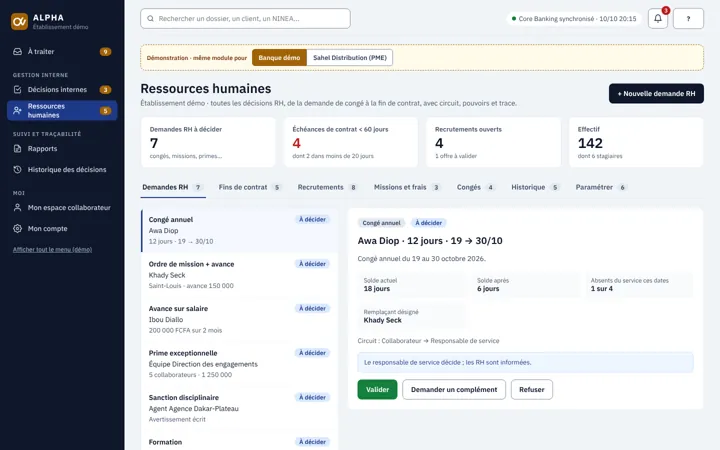The width and height of the screenshot is (720, 450).
Task: Open the Formation request row
Action: coord(239,442)
